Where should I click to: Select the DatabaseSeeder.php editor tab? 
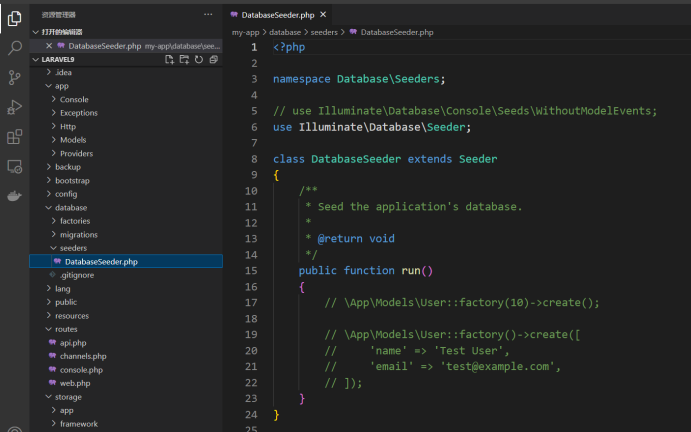(x=277, y=15)
